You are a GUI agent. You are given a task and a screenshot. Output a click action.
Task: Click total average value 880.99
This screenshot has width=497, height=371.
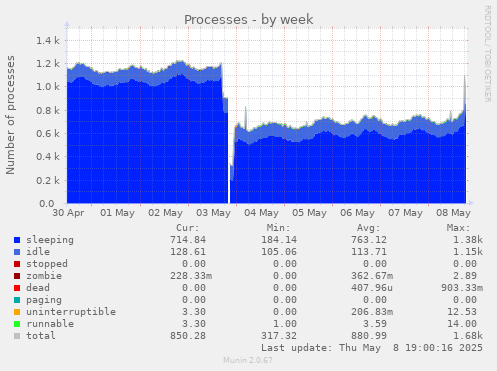(369, 336)
